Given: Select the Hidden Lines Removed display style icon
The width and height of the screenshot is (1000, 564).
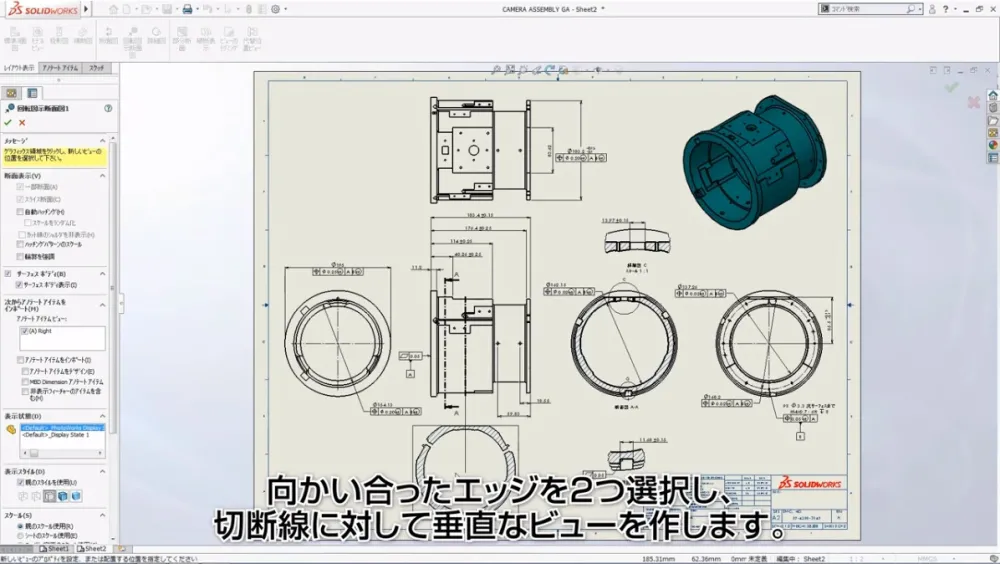Looking at the screenshot, I should pyautogui.click(x=49, y=496).
